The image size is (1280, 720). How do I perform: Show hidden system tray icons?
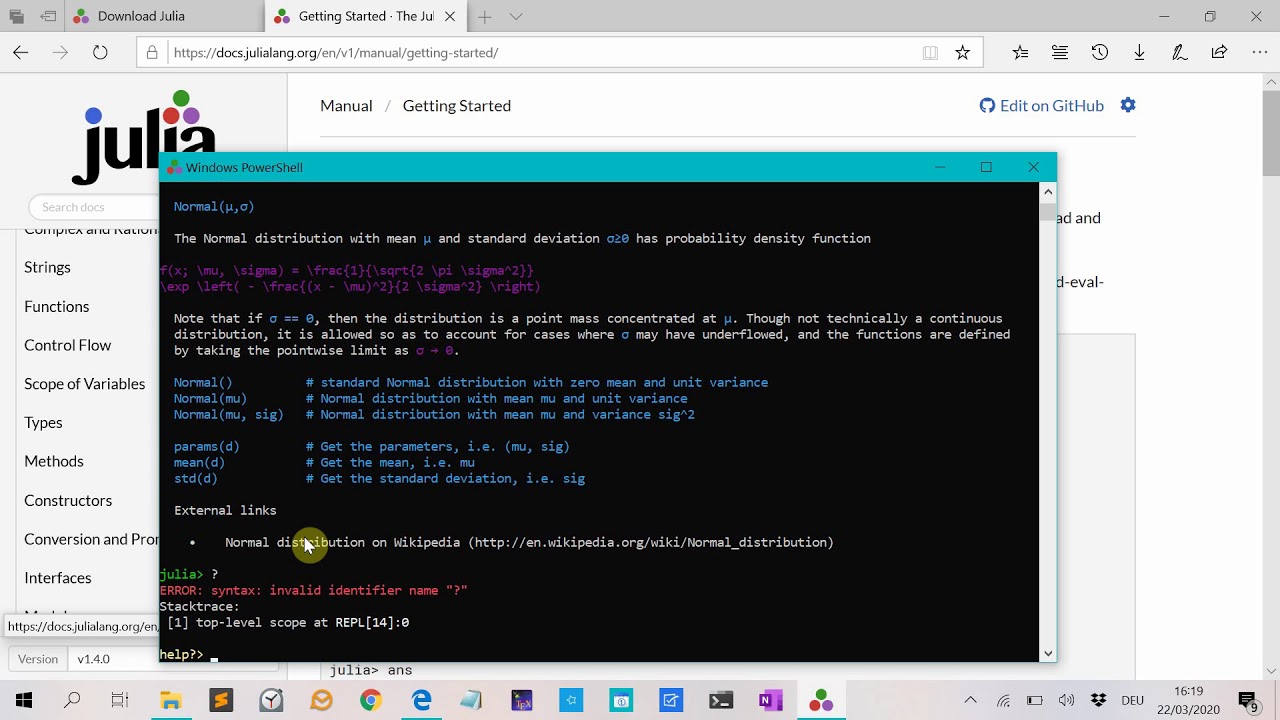point(970,700)
